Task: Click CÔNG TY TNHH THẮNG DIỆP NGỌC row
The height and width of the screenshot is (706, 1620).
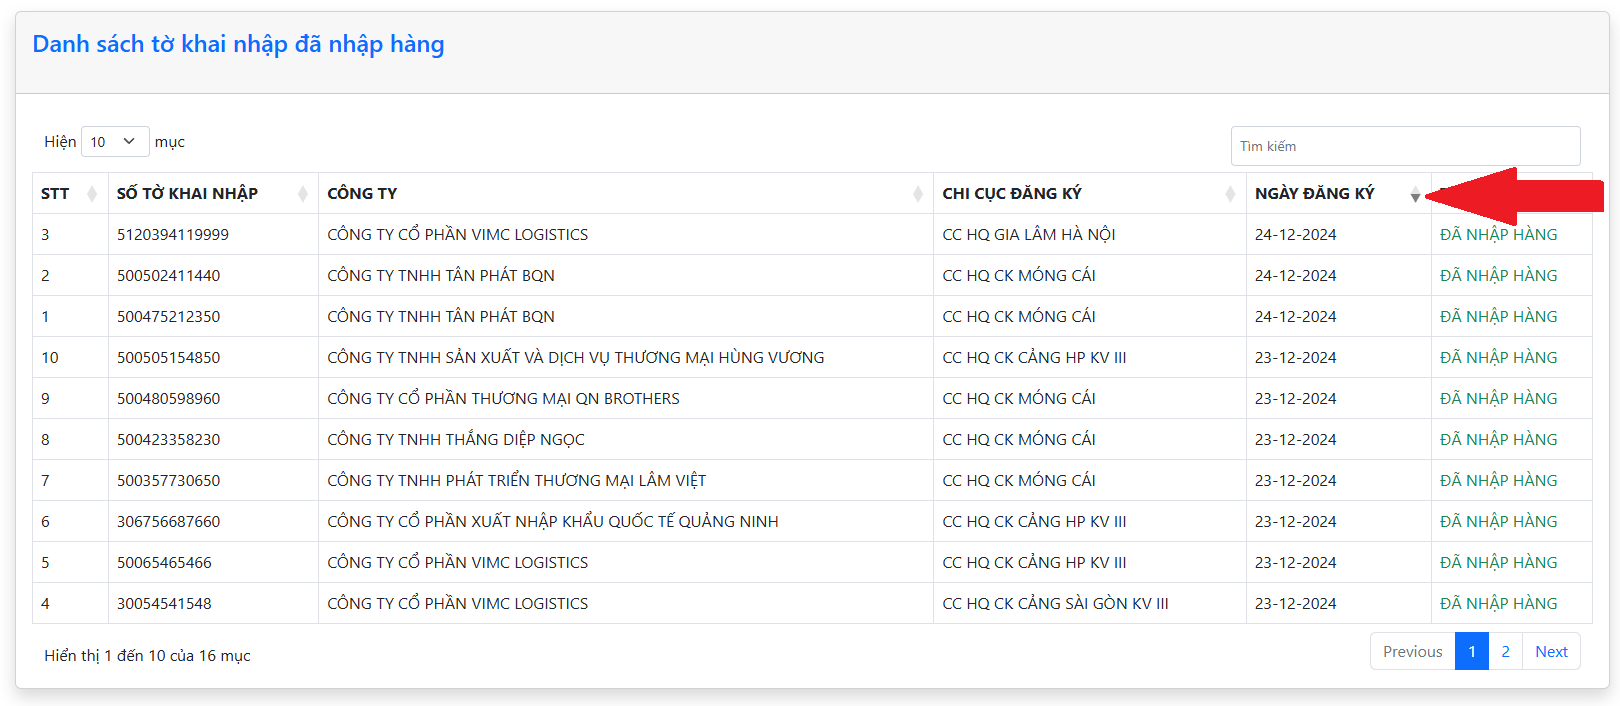Action: pyautogui.click(x=455, y=440)
